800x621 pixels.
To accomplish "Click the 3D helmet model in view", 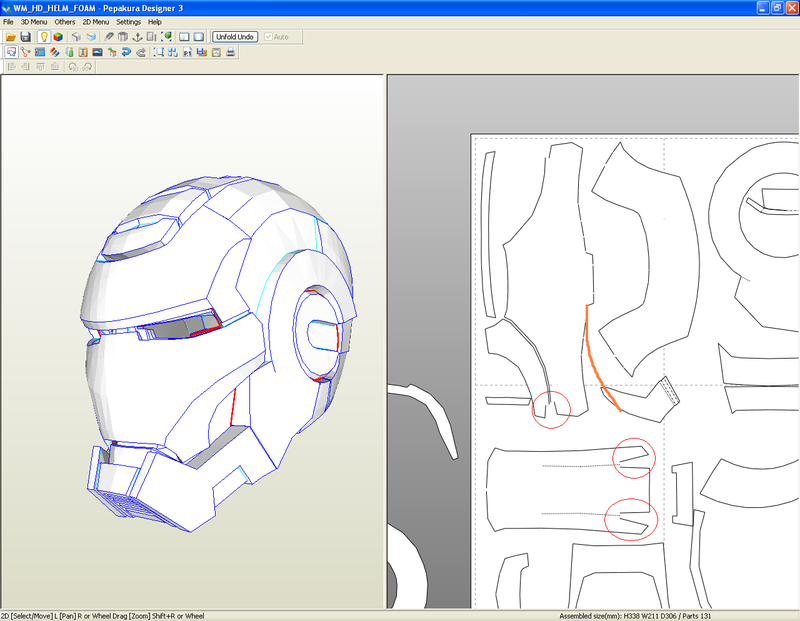I will (200, 350).
